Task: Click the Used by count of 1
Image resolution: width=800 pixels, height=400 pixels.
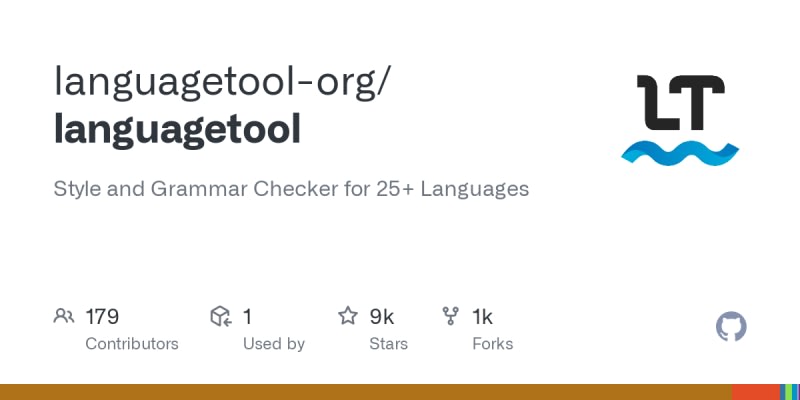Action: pyautogui.click(x=247, y=317)
